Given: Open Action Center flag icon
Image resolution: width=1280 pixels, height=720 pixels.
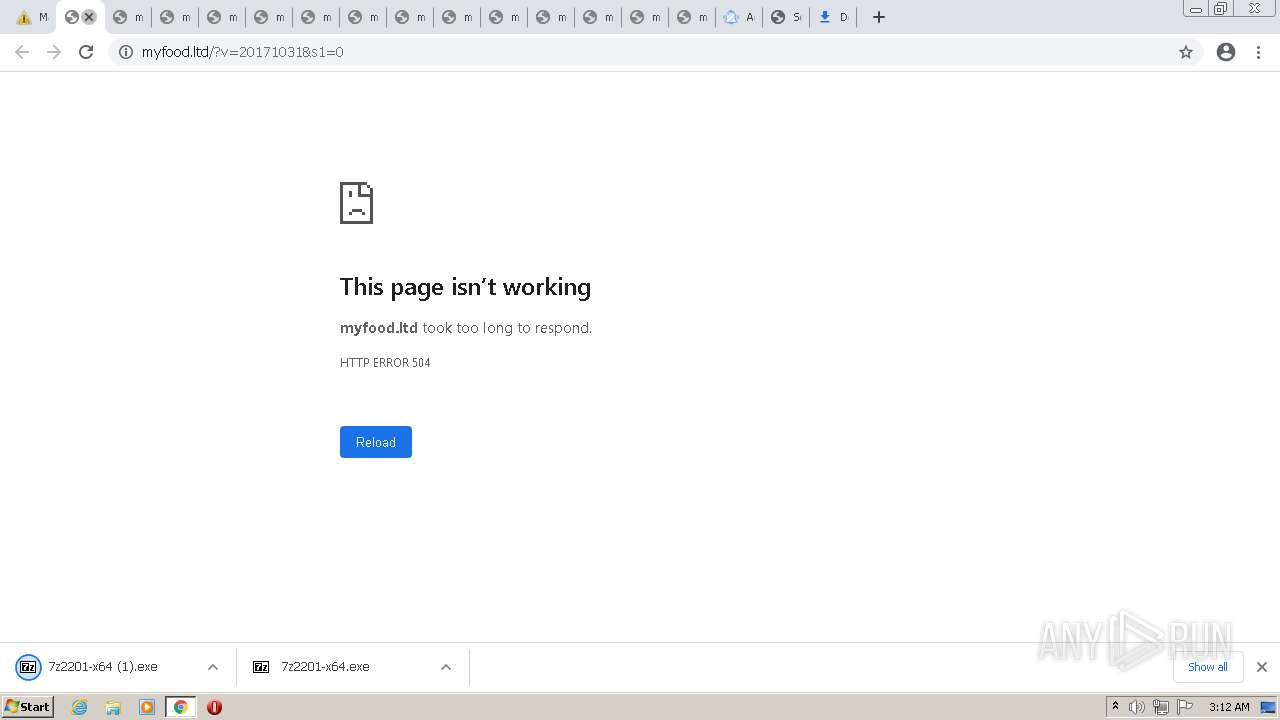Looking at the screenshot, I should pos(1185,707).
